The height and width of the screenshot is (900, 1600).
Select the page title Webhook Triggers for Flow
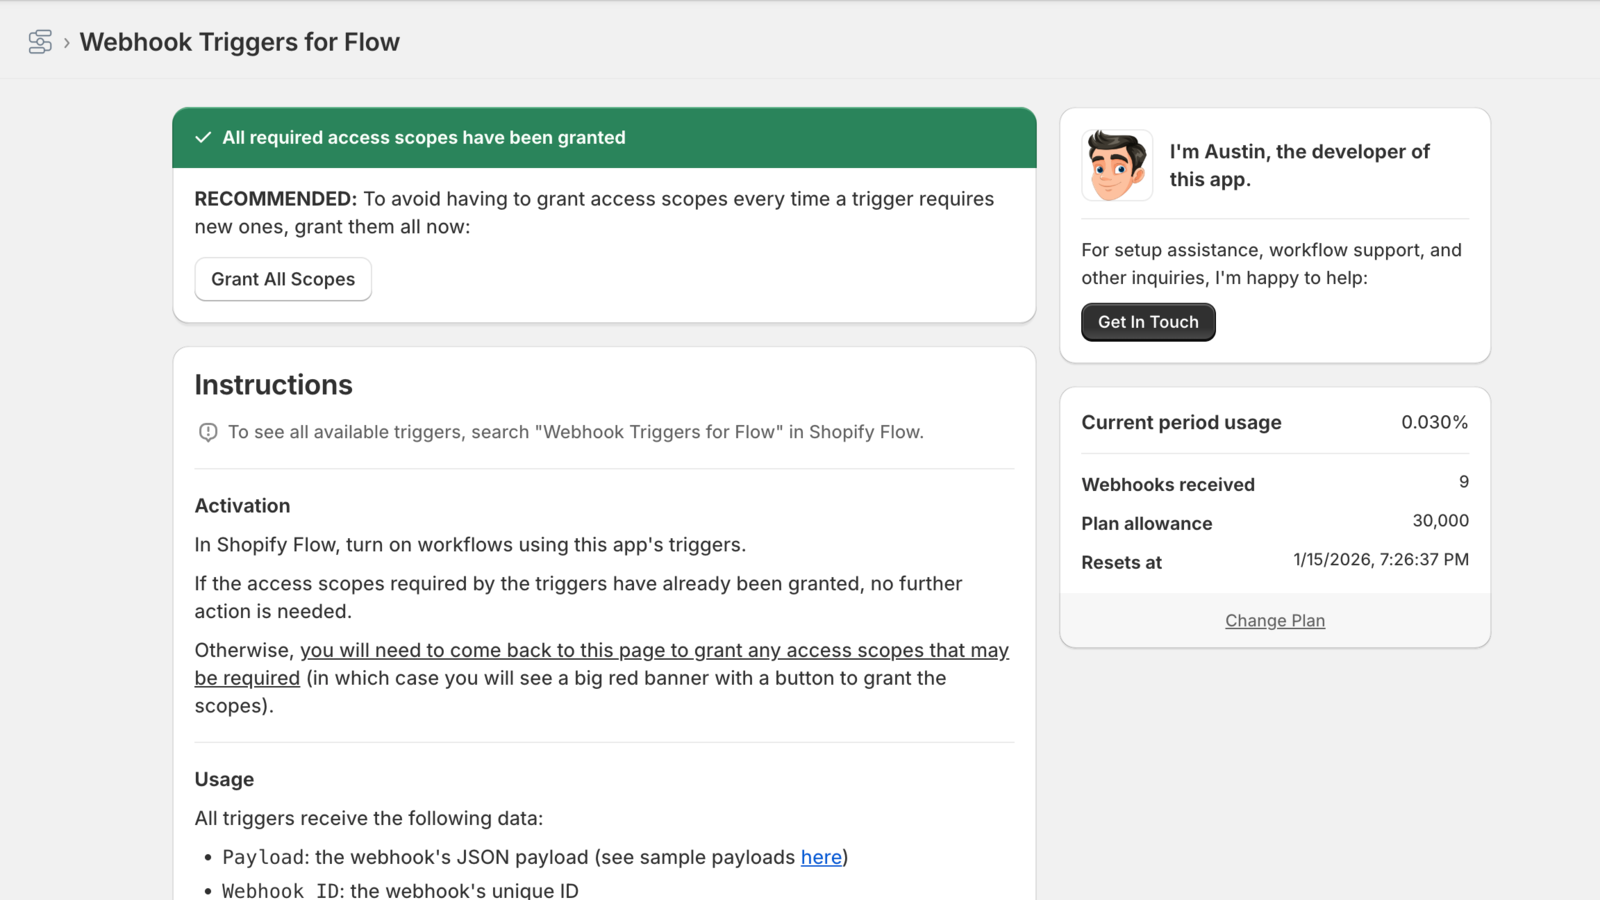point(239,42)
